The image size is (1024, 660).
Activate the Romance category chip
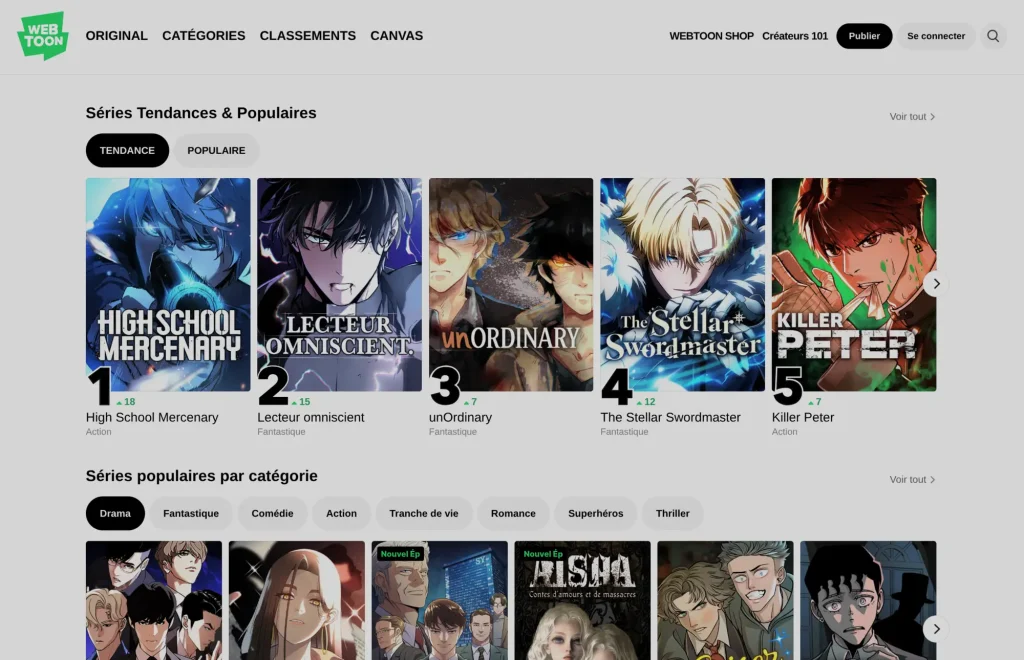click(x=513, y=513)
